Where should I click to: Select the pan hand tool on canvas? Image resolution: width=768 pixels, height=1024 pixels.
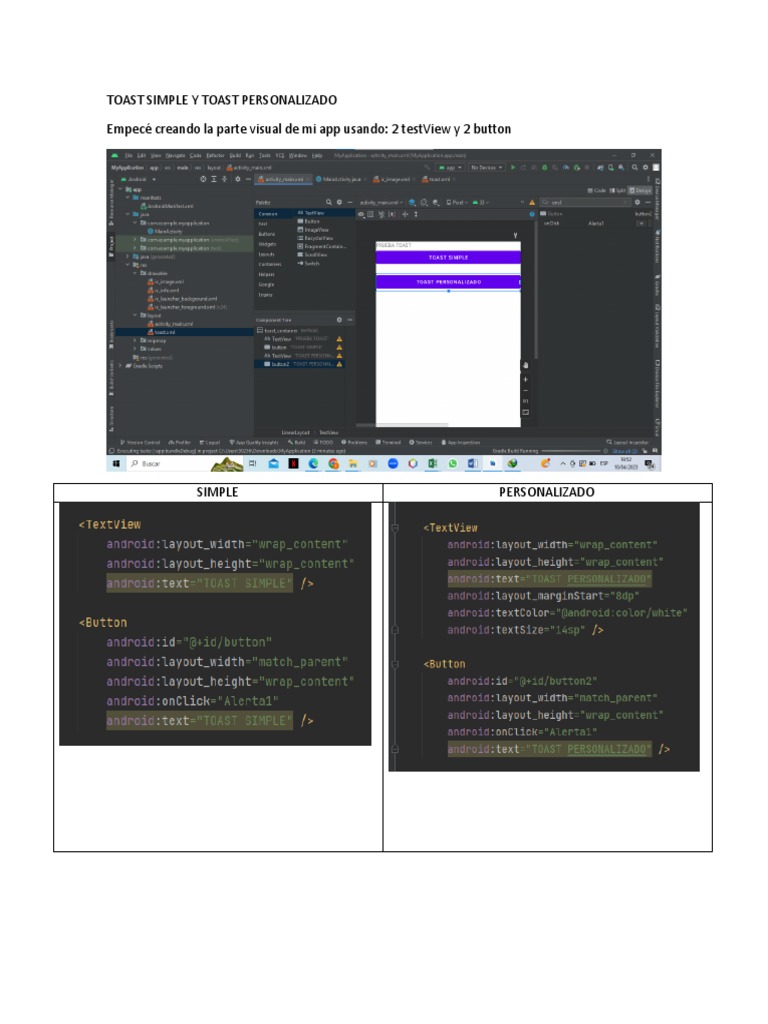(525, 366)
